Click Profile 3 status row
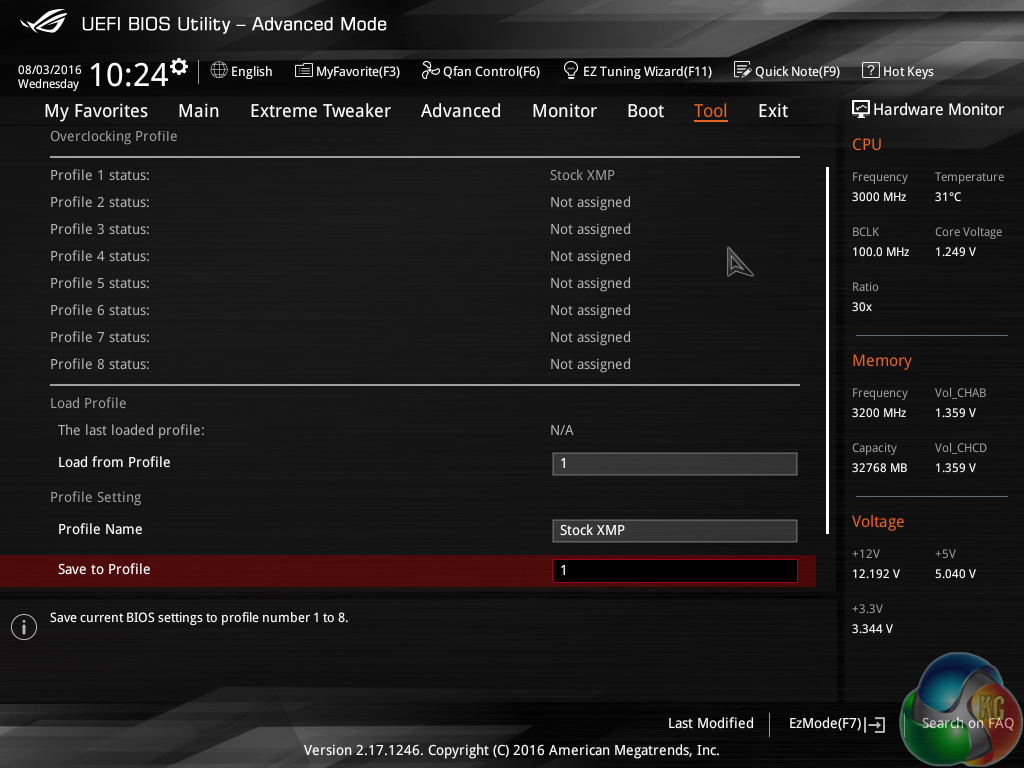Screen dimensions: 1024x768 click(x=424, y=229)
